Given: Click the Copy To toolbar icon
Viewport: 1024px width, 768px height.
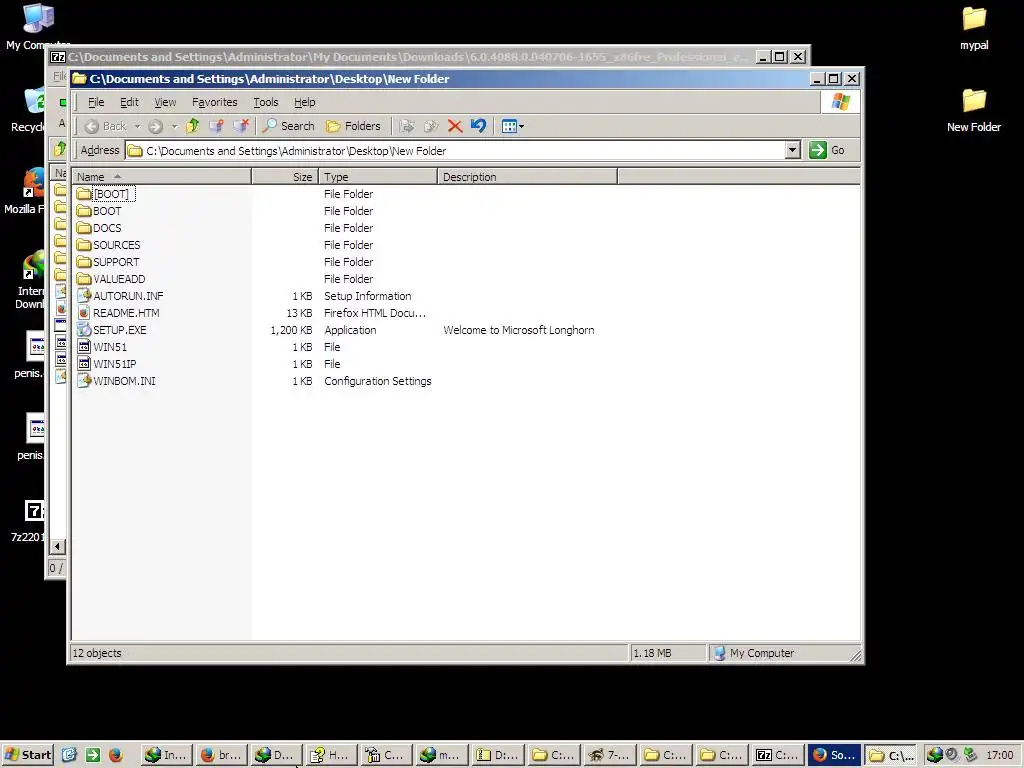Looking at the screenshot, I should pos(431,126).
